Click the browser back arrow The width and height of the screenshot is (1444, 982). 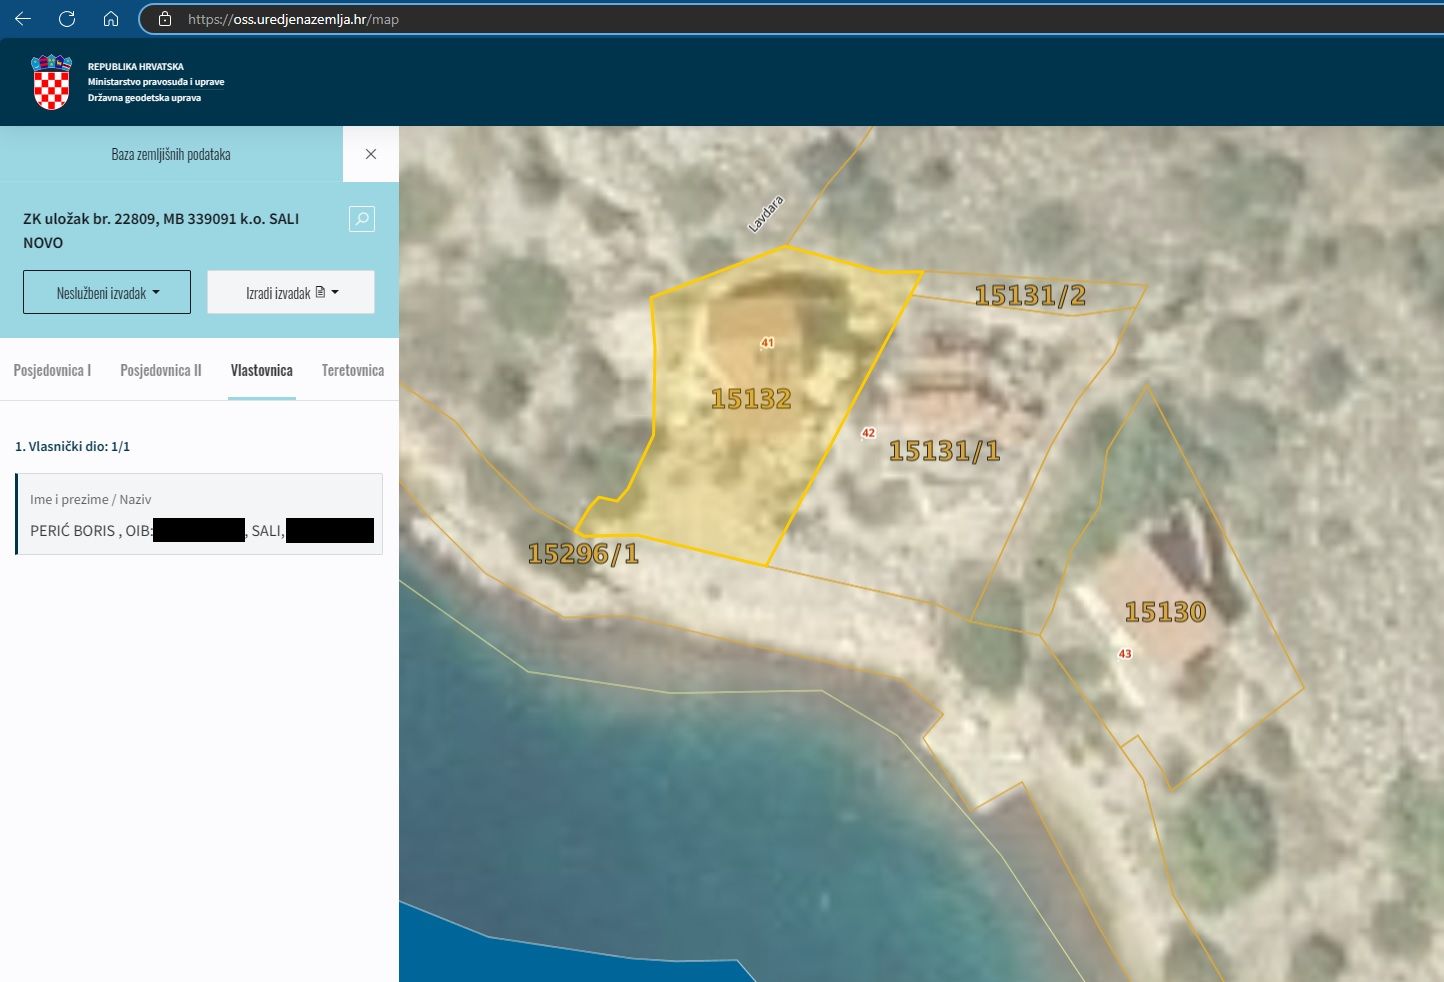pos(23,19)
